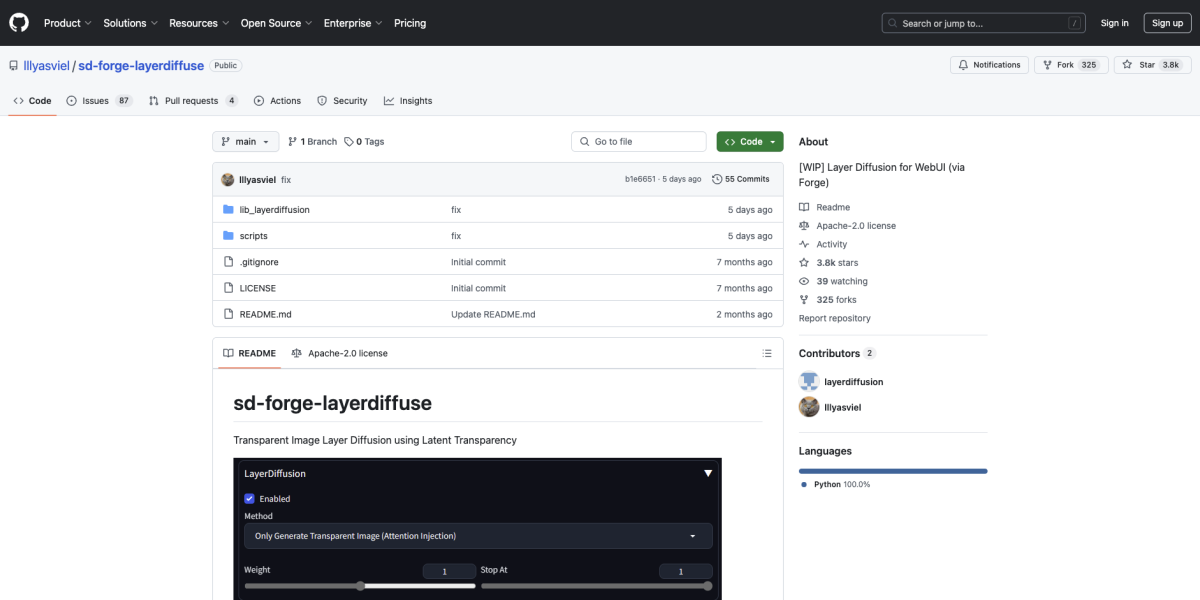The width and height of the screenshot is (1200, 600).
Task: Click the Insights graph icon
Action: [x=388, y=100]
